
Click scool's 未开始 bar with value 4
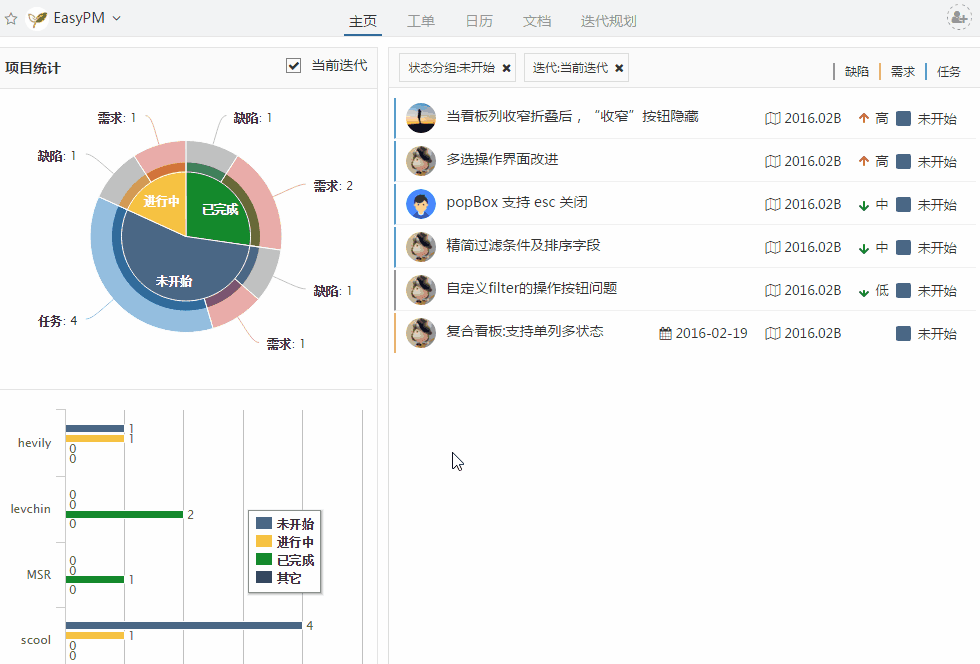[x=184, y=625]
